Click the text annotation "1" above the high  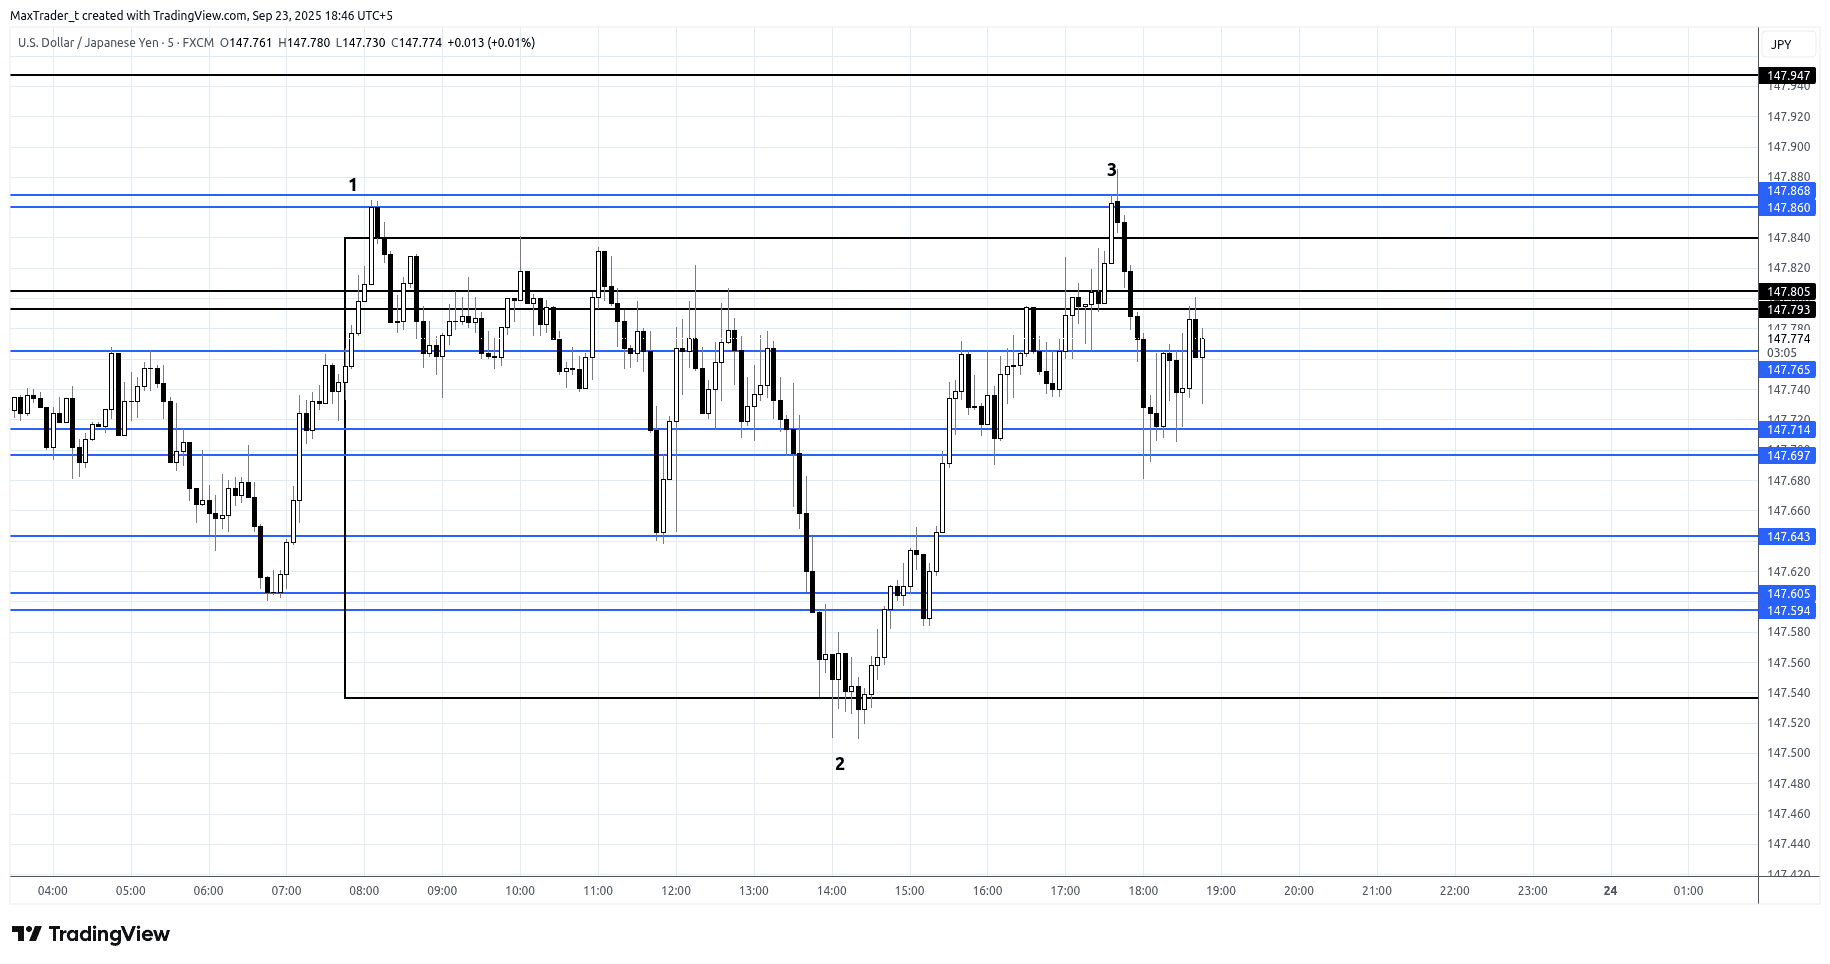[352, 185]
